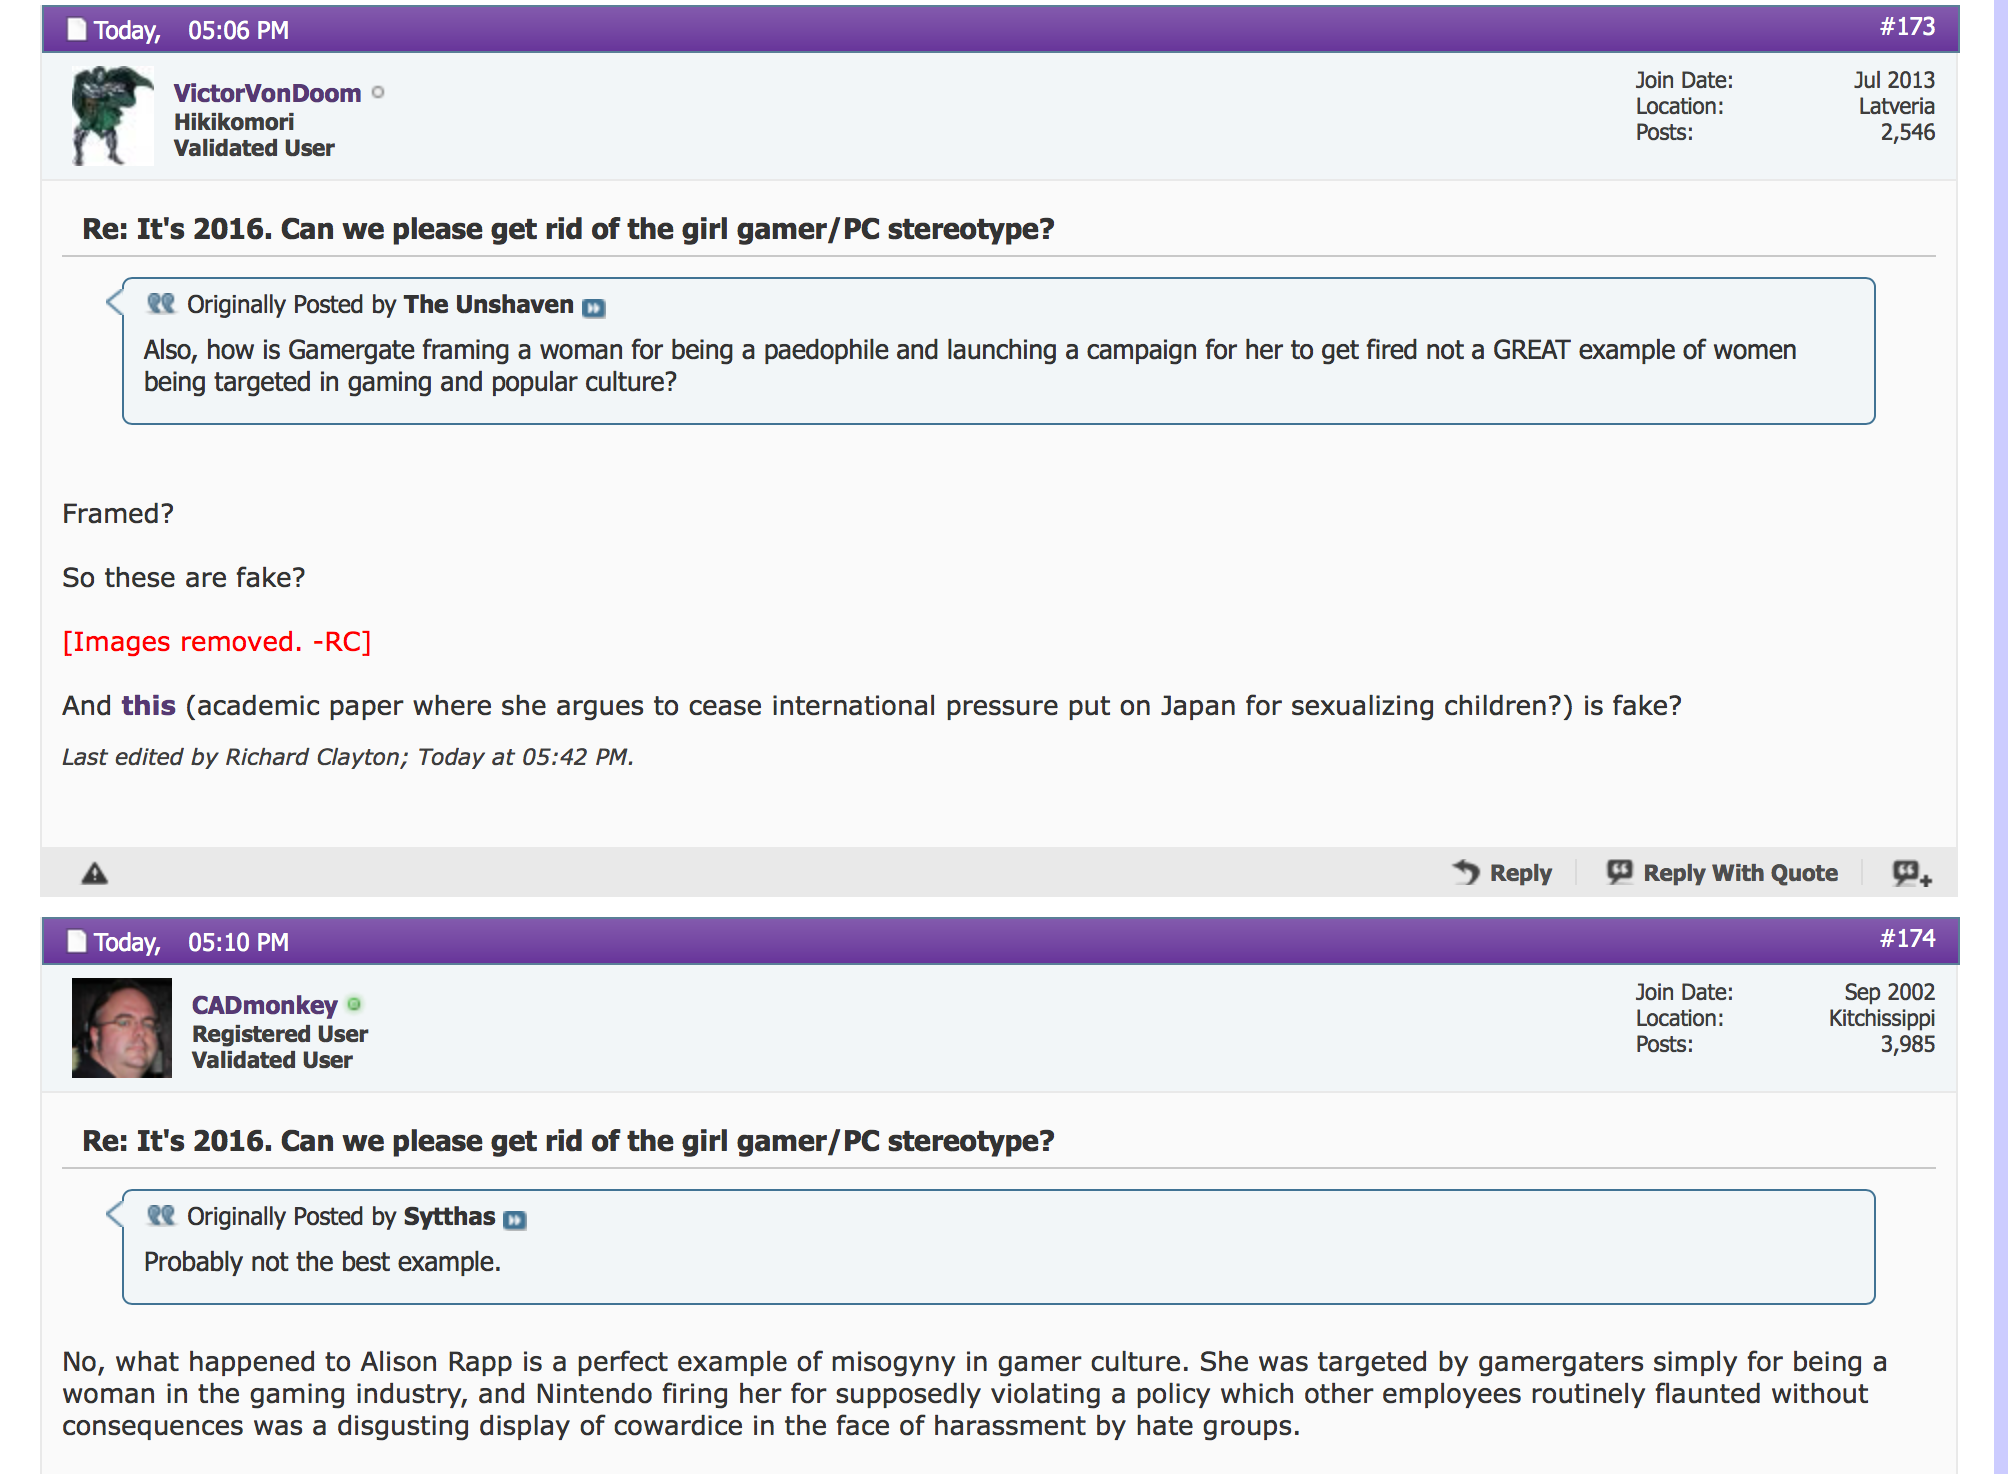The width and height of the screenshot is (2008, 1474).
Task: Click VictorVonDoom's offline status indicator
Action: [378, 92]
